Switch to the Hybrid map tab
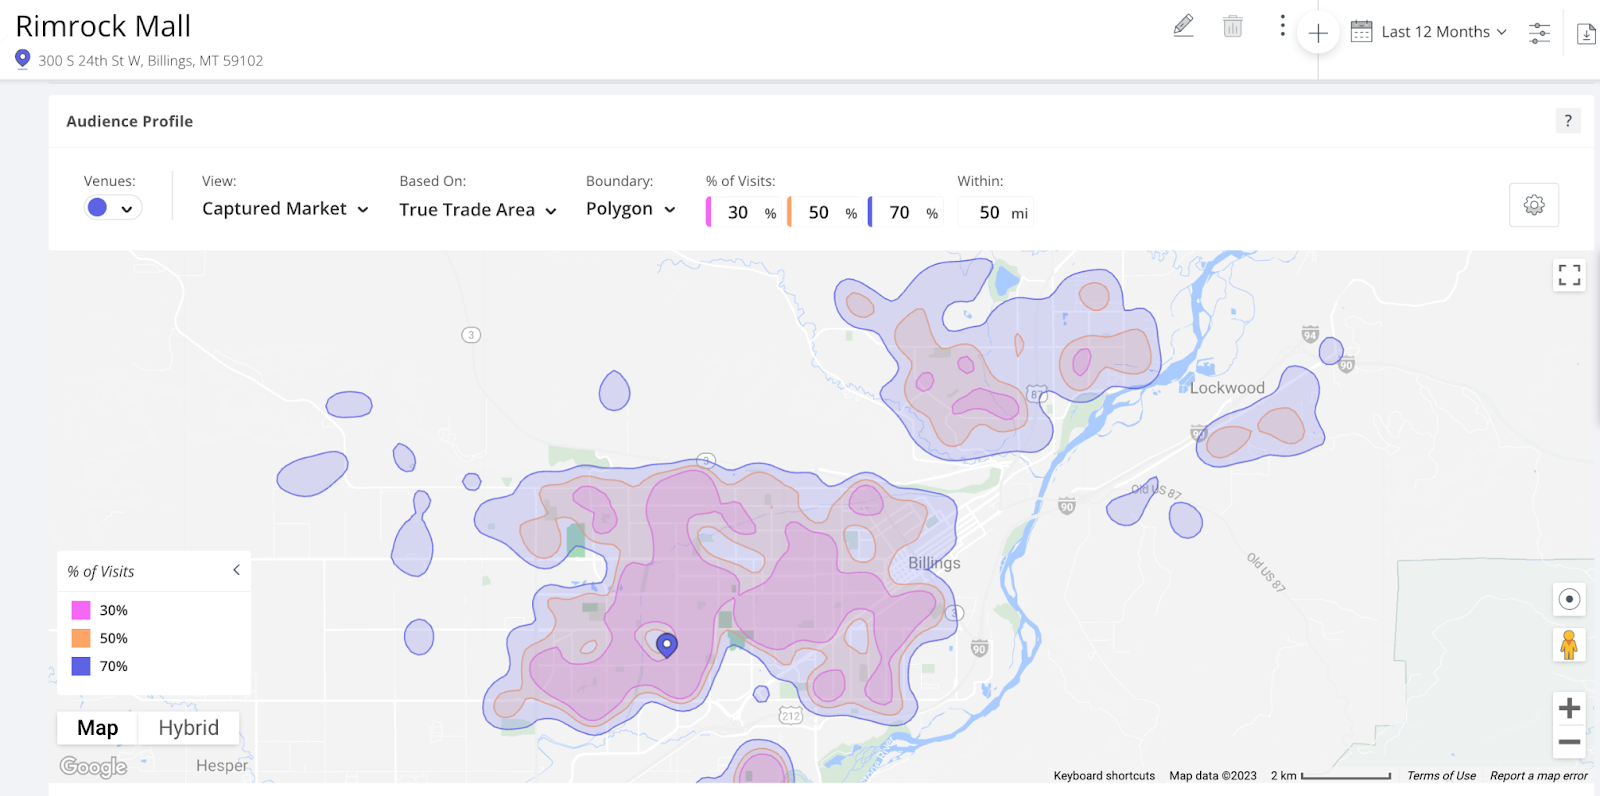This screenshot has width=1600, height=796. (188, 728)
